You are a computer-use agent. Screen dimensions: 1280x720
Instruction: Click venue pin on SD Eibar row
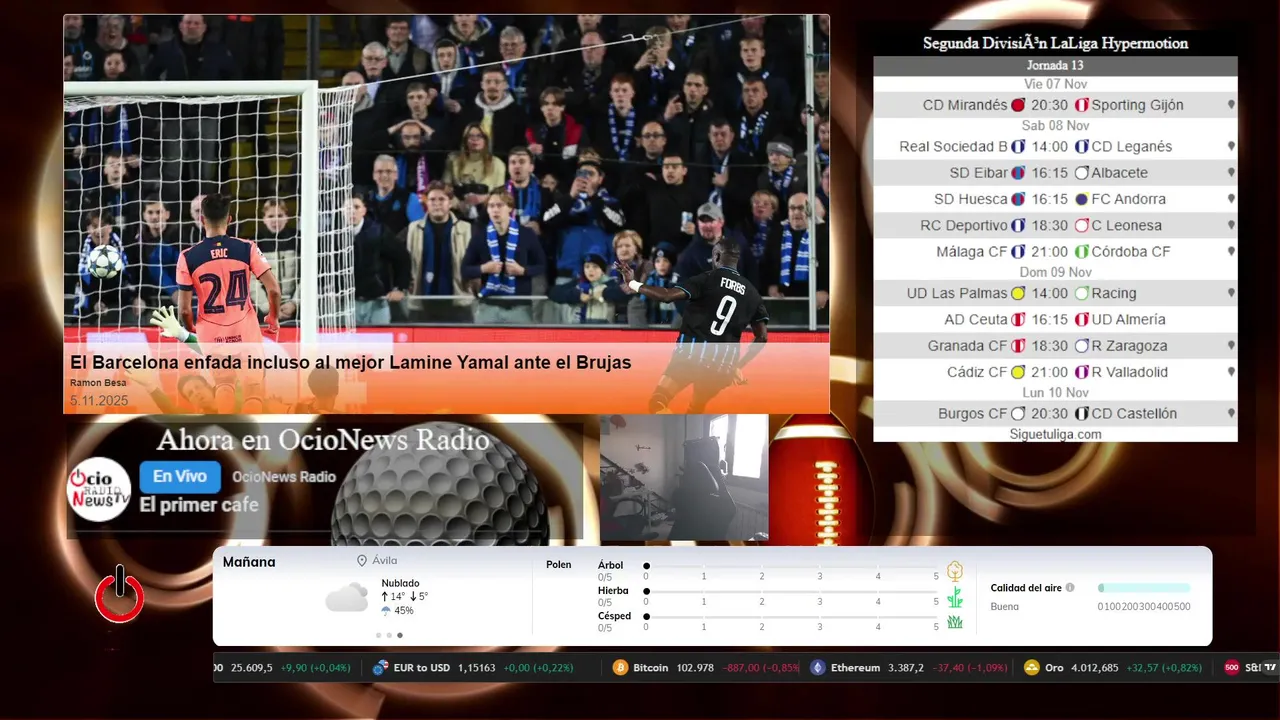coord(1231,173)
